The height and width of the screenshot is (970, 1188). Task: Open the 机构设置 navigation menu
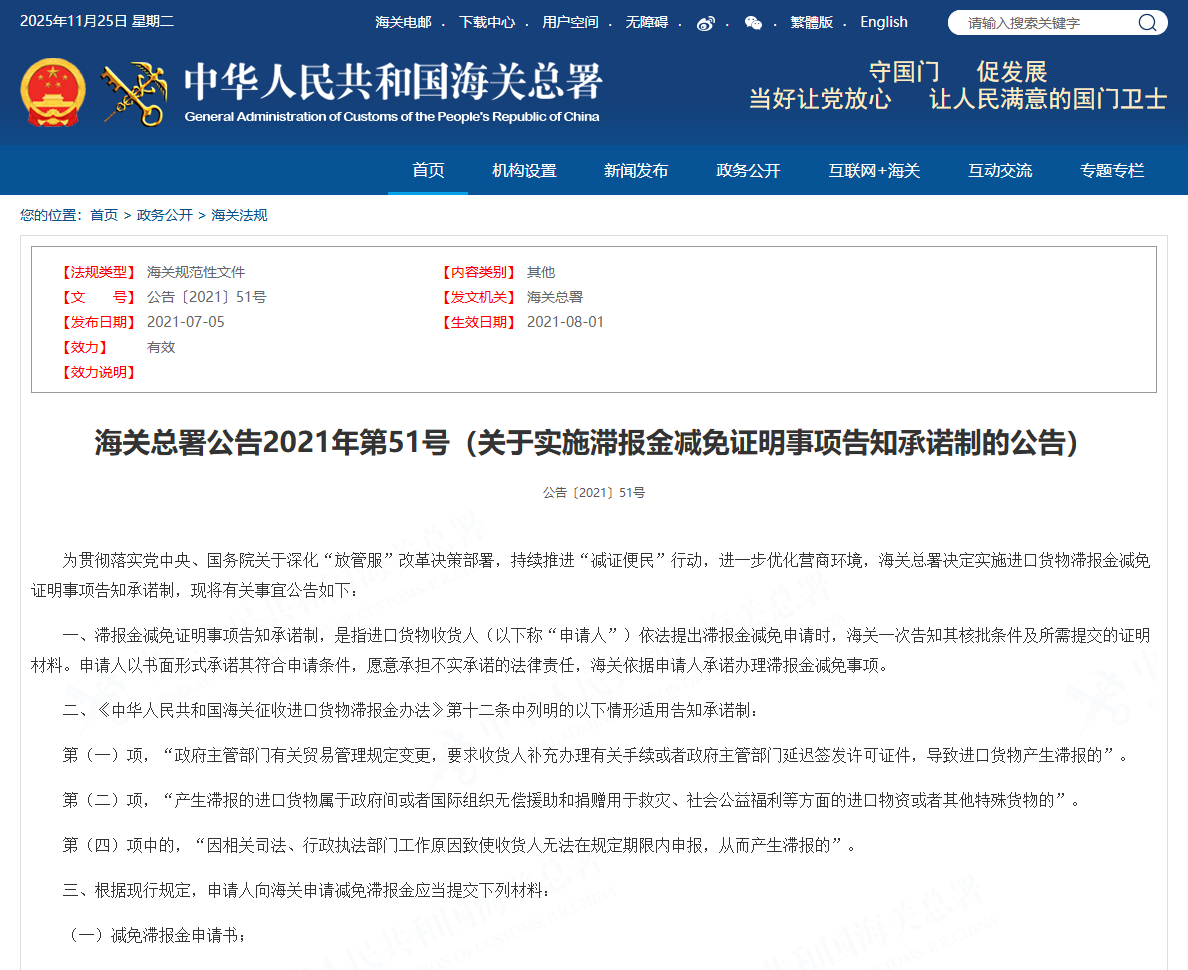pyautogui.click(x=524, y=171)
